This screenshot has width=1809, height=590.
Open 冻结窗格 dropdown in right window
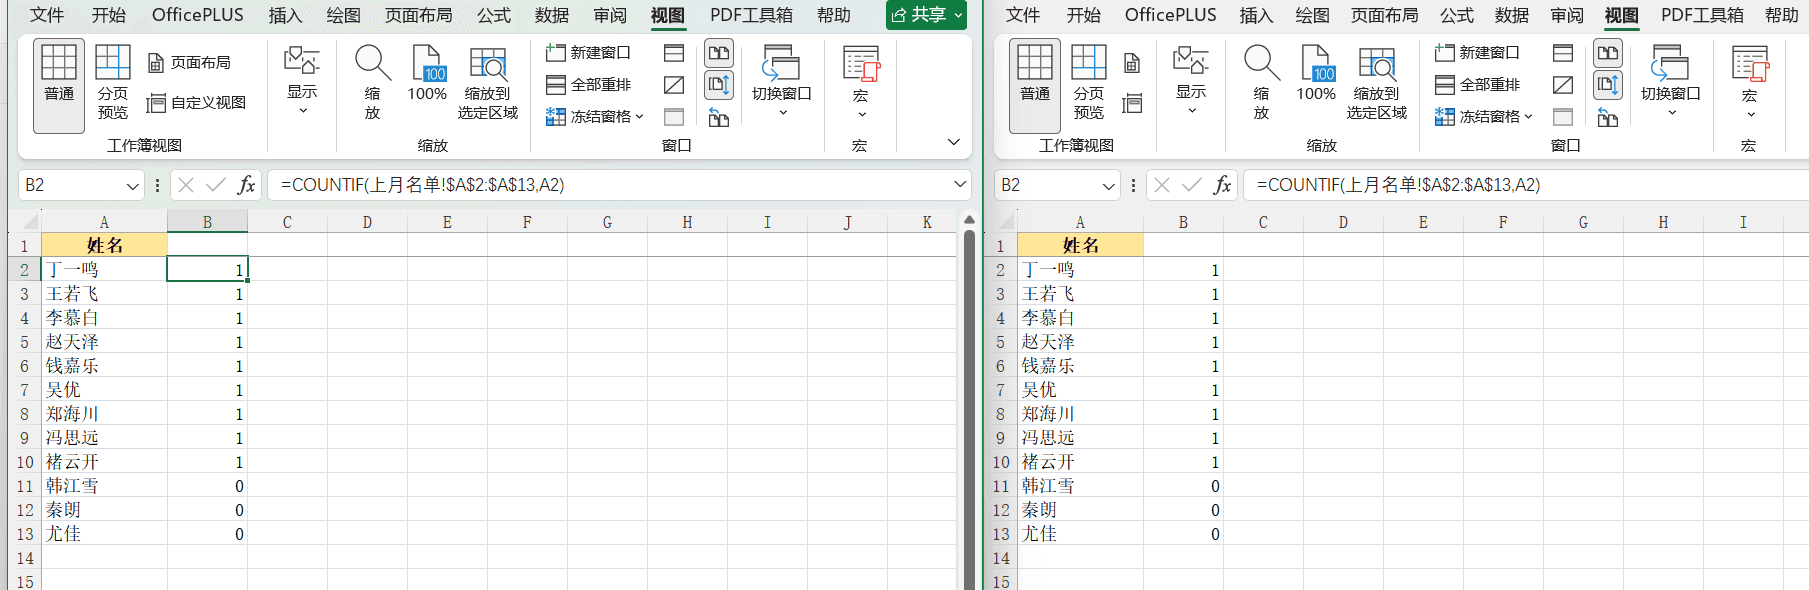tap(1483, 117)
